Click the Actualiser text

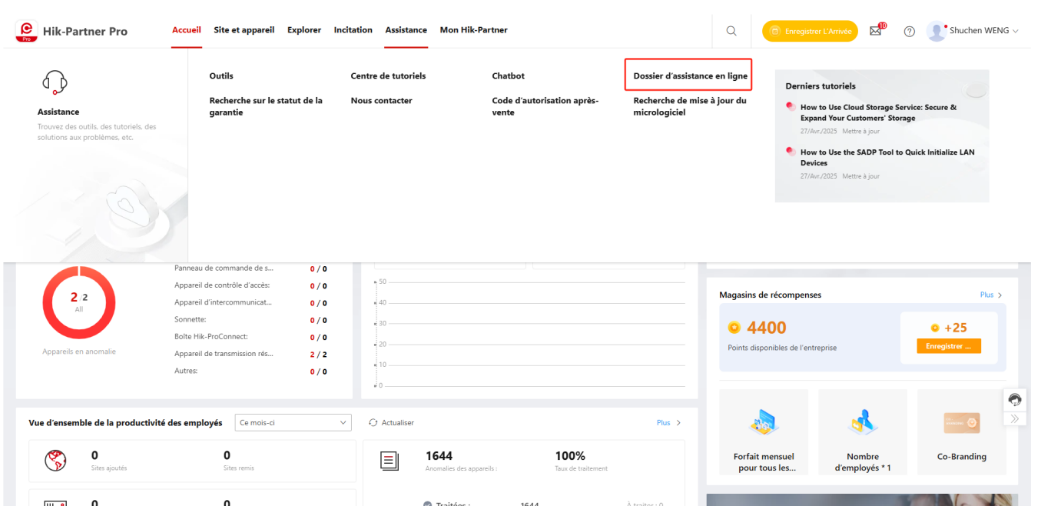click(x=398, y=422)
